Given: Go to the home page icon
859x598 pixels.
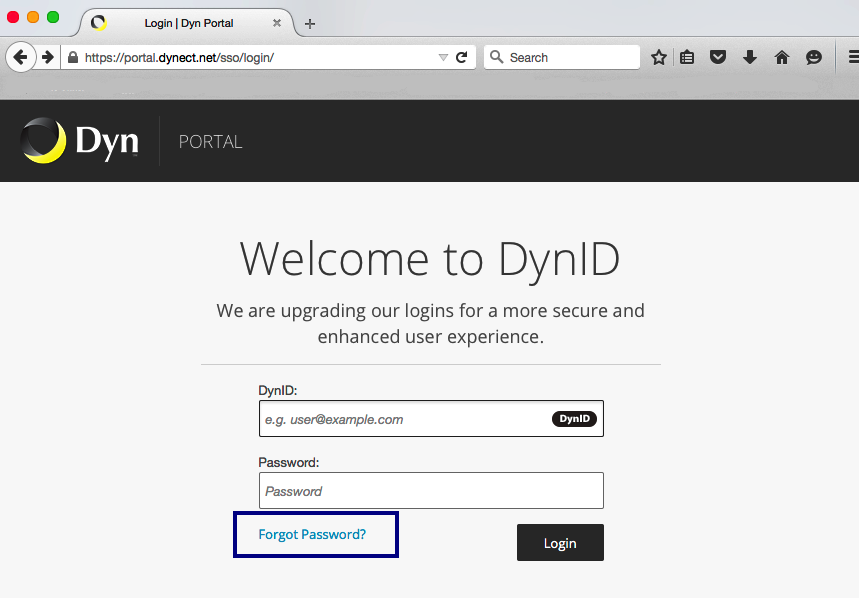Looking at the screenshot, I should (782, 57).
